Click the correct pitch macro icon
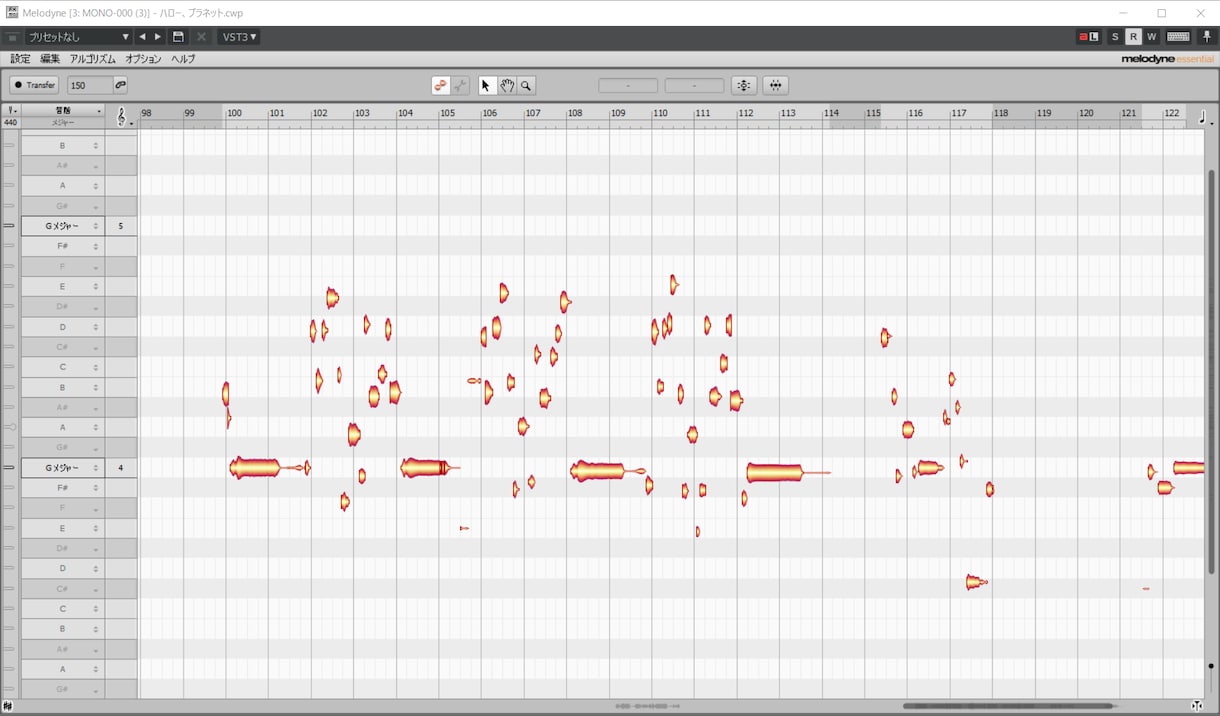Image resolution: width=1220 pixels, height=716 pixels. pos(744,86)
